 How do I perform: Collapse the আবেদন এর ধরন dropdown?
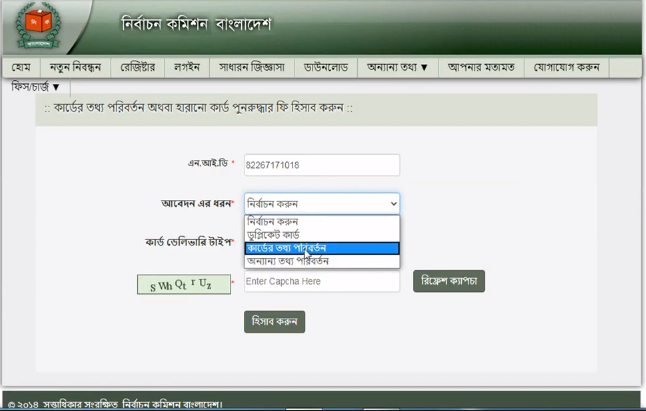click(x=321, y=203)
